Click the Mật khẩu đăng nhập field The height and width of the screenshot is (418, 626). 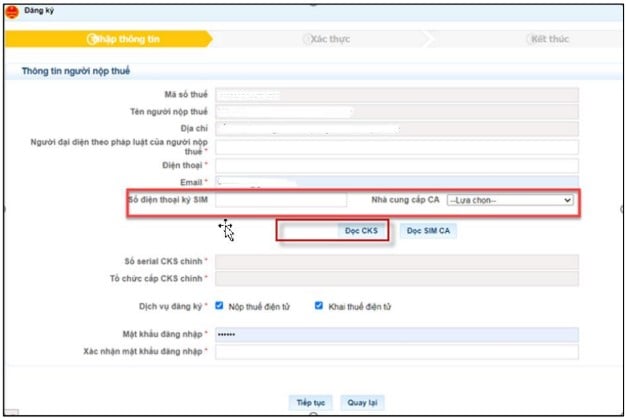[397, 333]
